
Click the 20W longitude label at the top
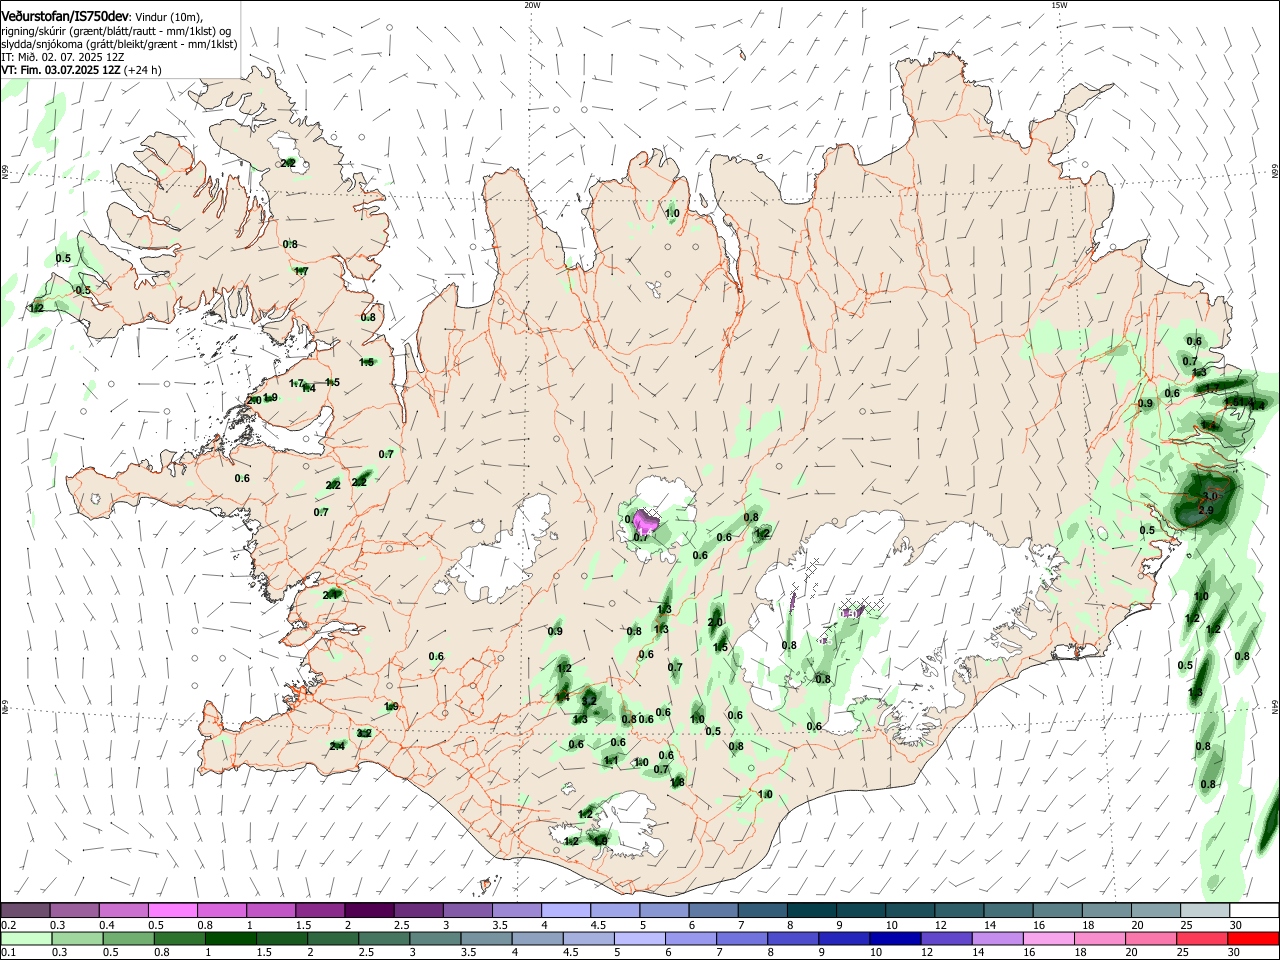point(532,5)
